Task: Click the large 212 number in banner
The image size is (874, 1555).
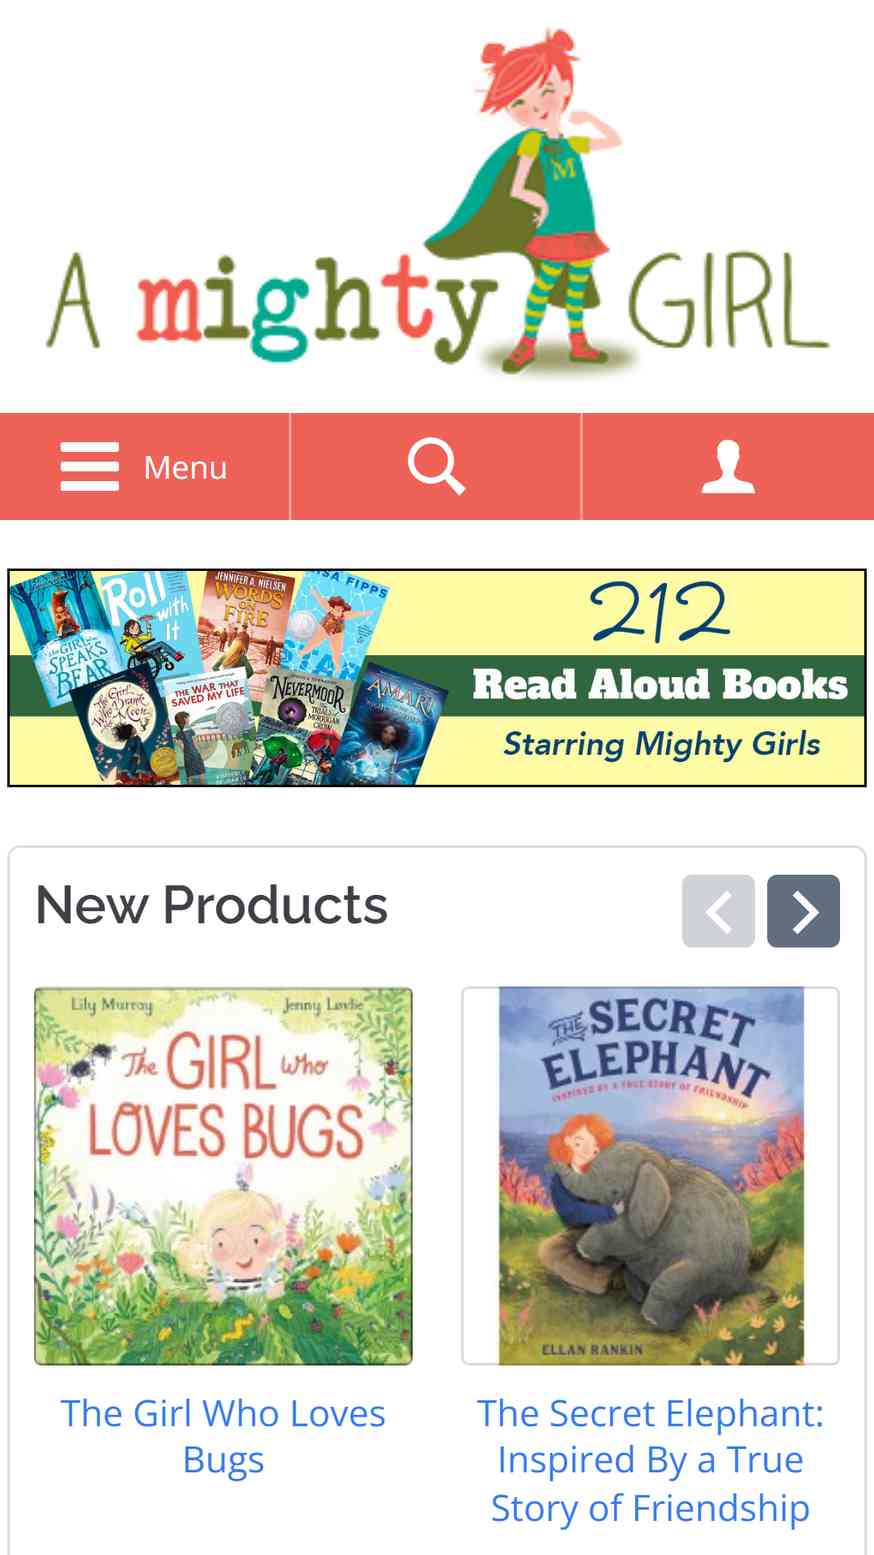Action: pos(660,611)
